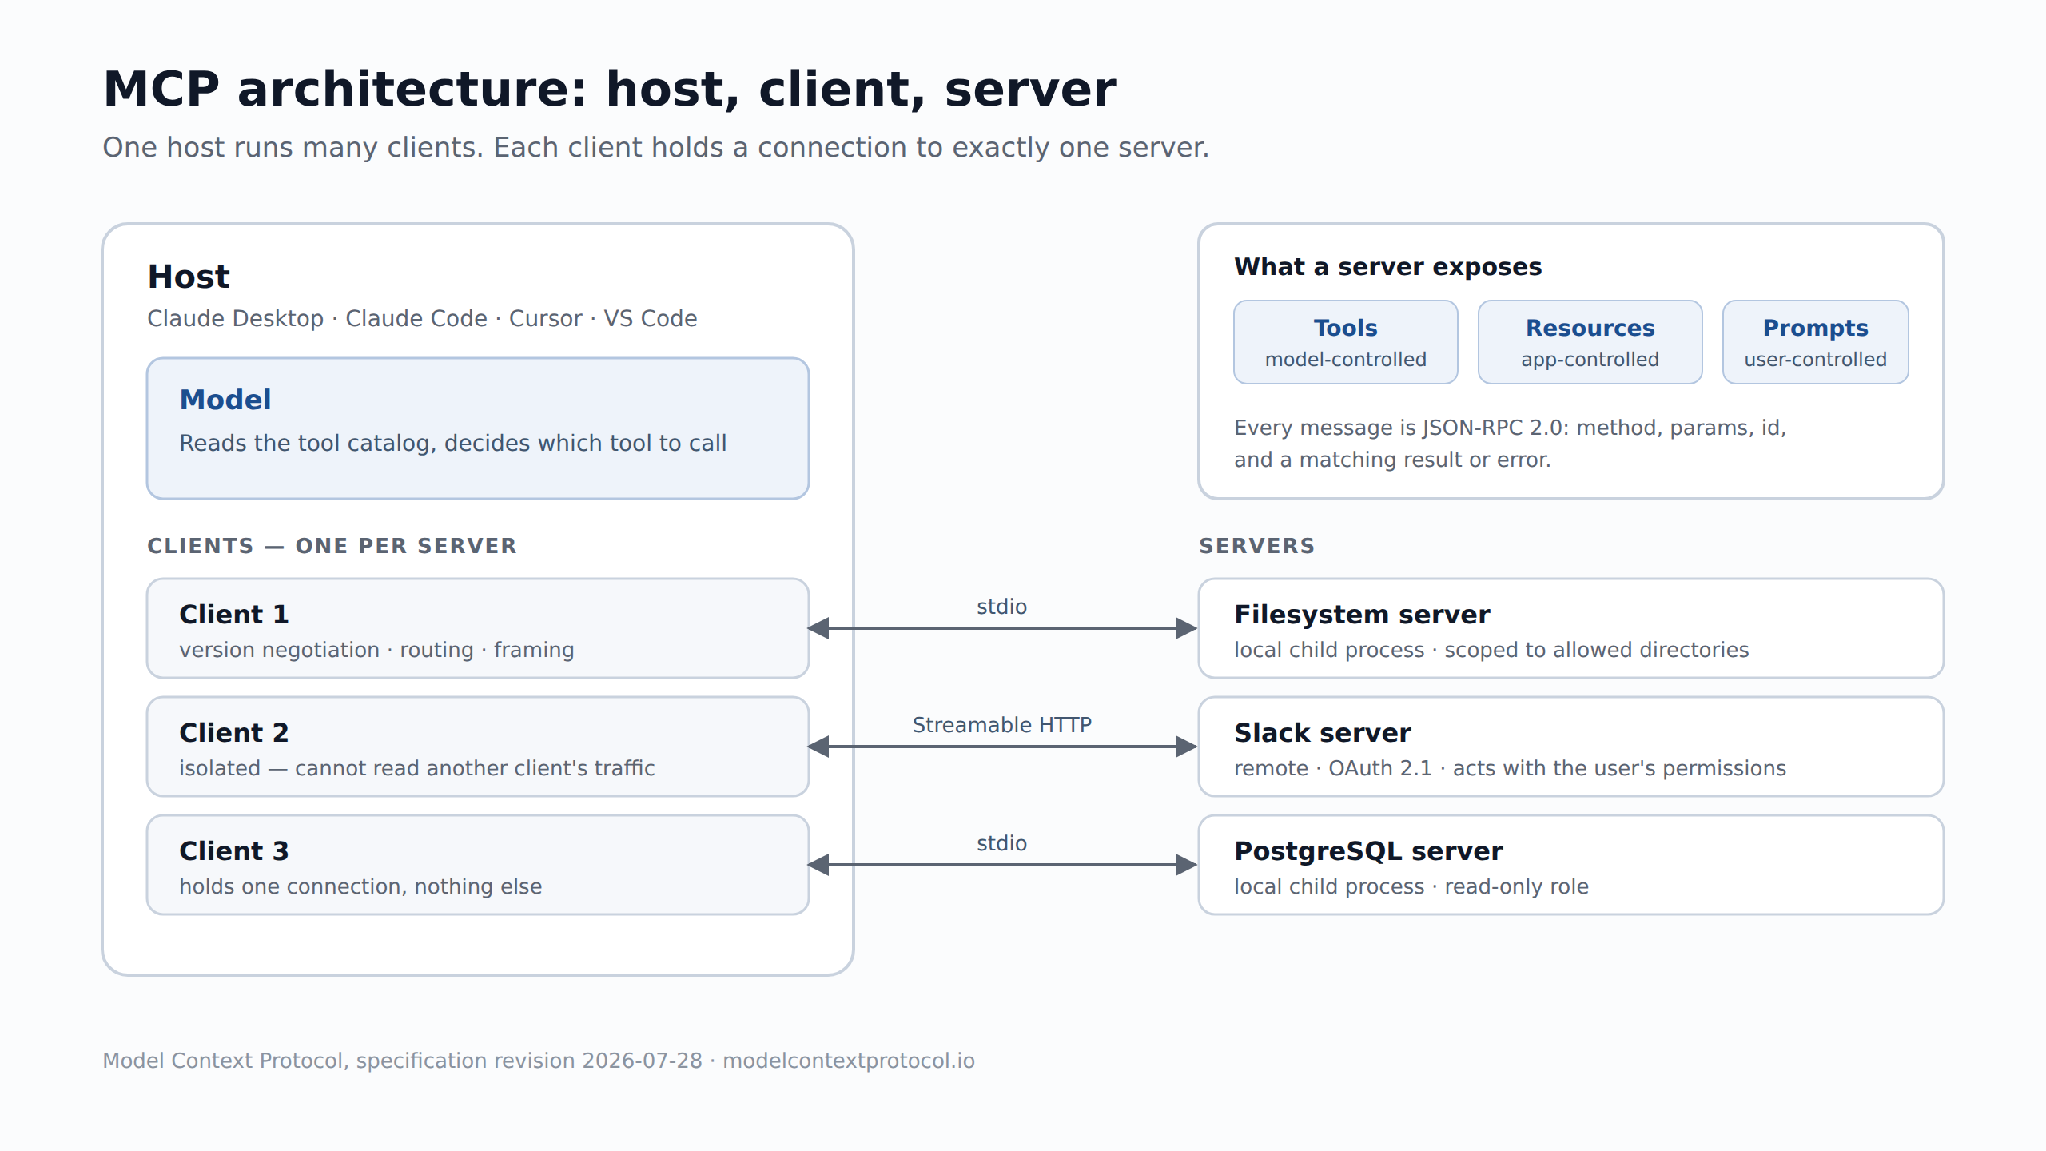Select the Client 1 card
Viewport: 2046px width, 1151px height.
point(477,628)
